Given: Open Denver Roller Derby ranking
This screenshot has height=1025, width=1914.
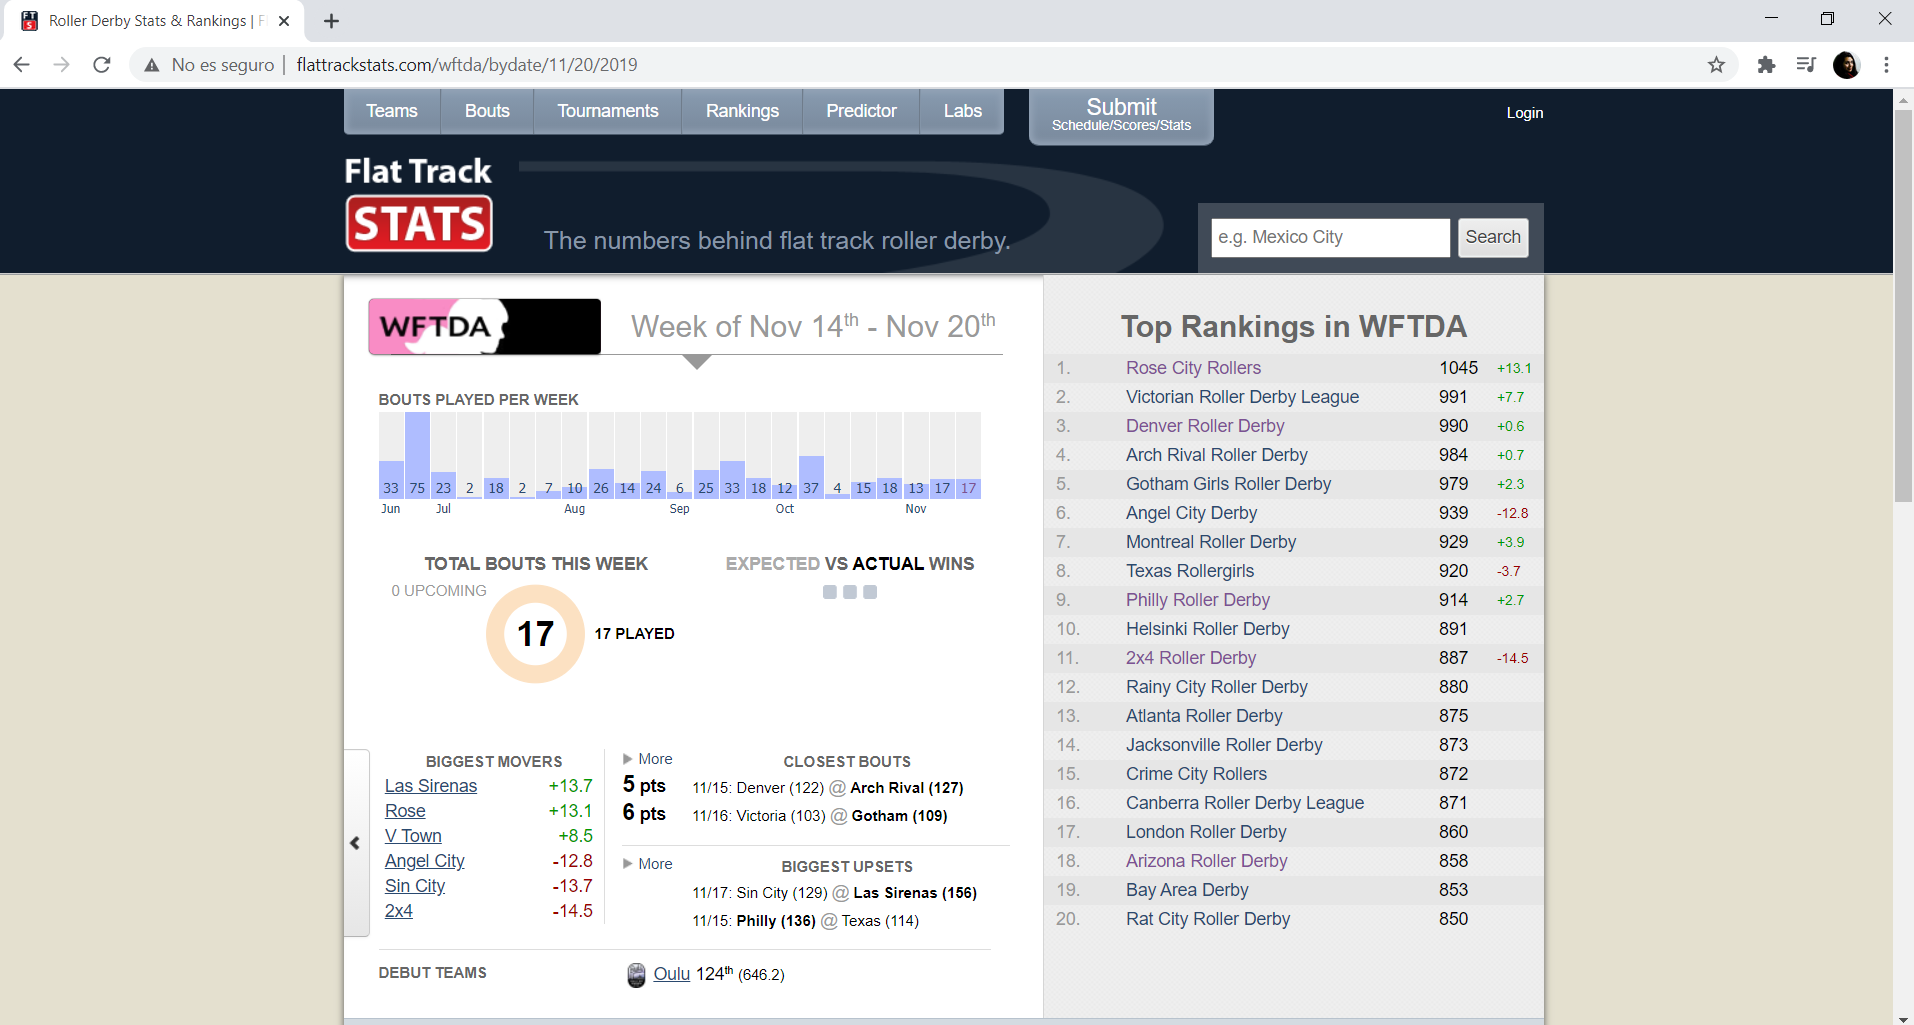Looking at the screenshot, I should point(1205,426).
